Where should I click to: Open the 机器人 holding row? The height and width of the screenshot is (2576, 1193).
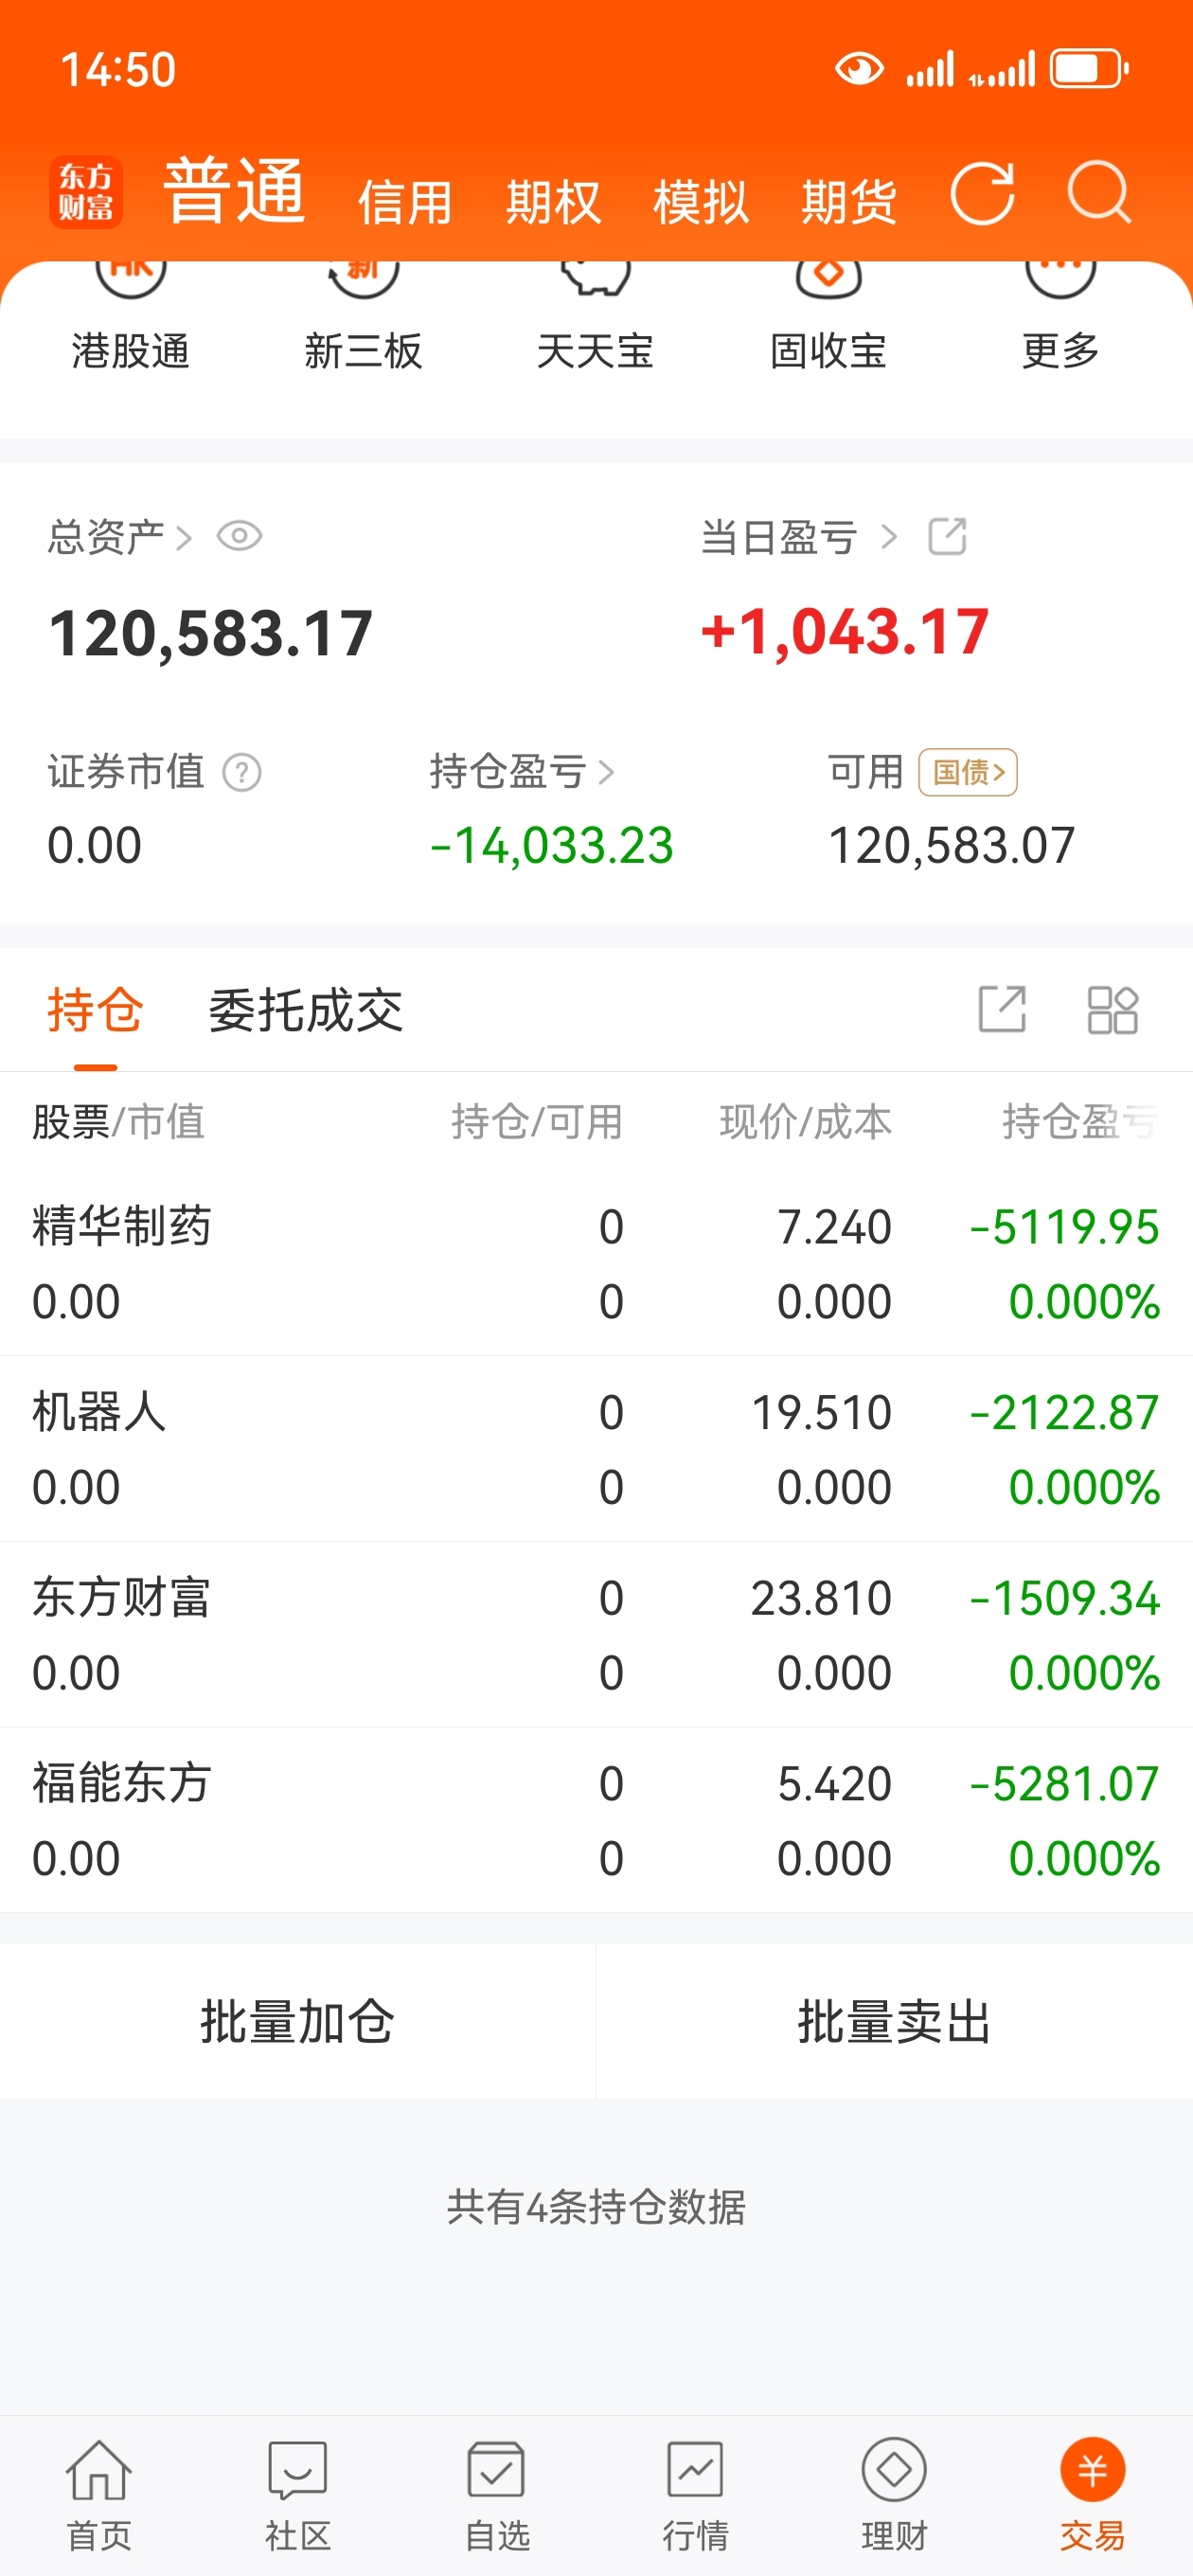coord(596,1449)
